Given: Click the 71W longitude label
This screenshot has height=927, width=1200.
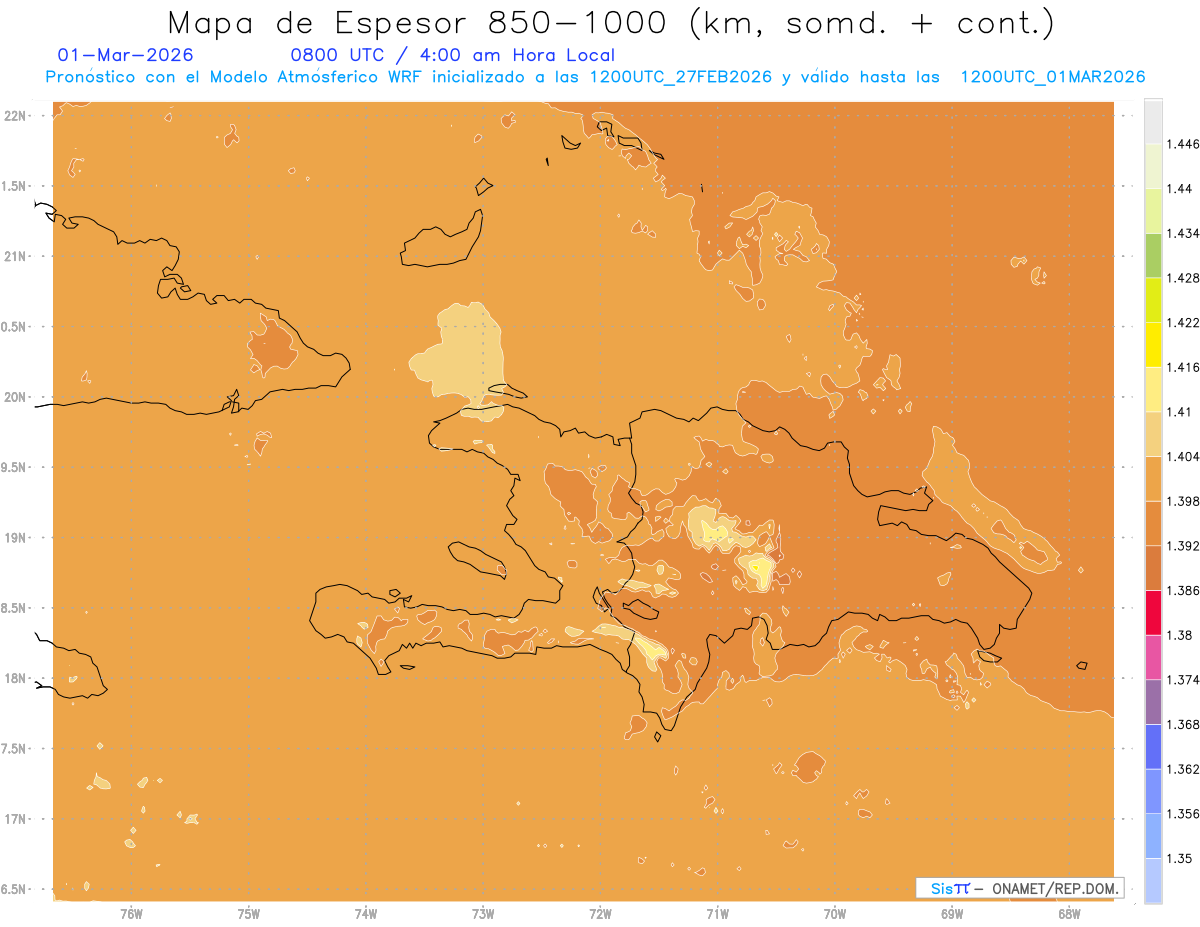Looking at the screenshot, I should tap(717, 914).
